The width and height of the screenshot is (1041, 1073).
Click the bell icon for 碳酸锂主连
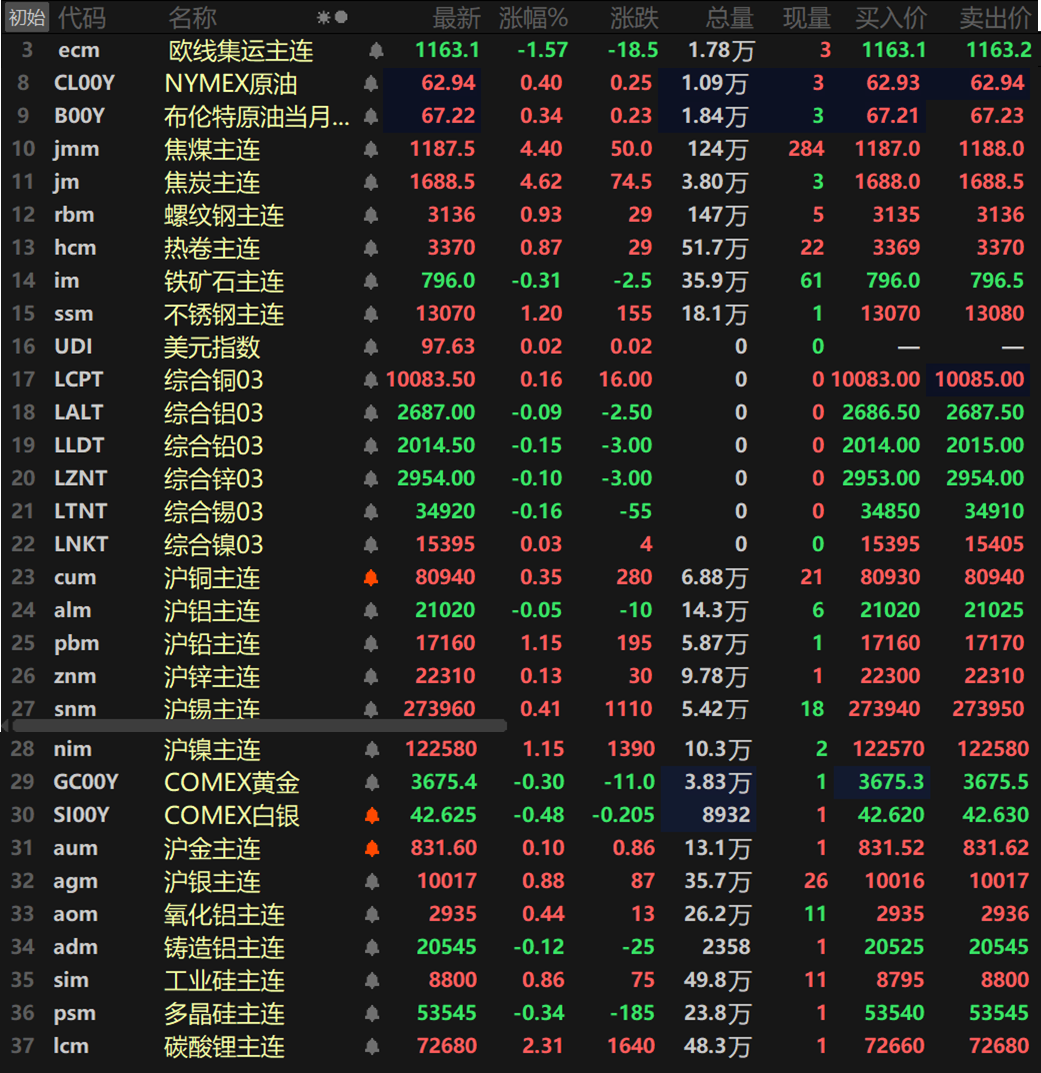click(x=372, y=1047)
